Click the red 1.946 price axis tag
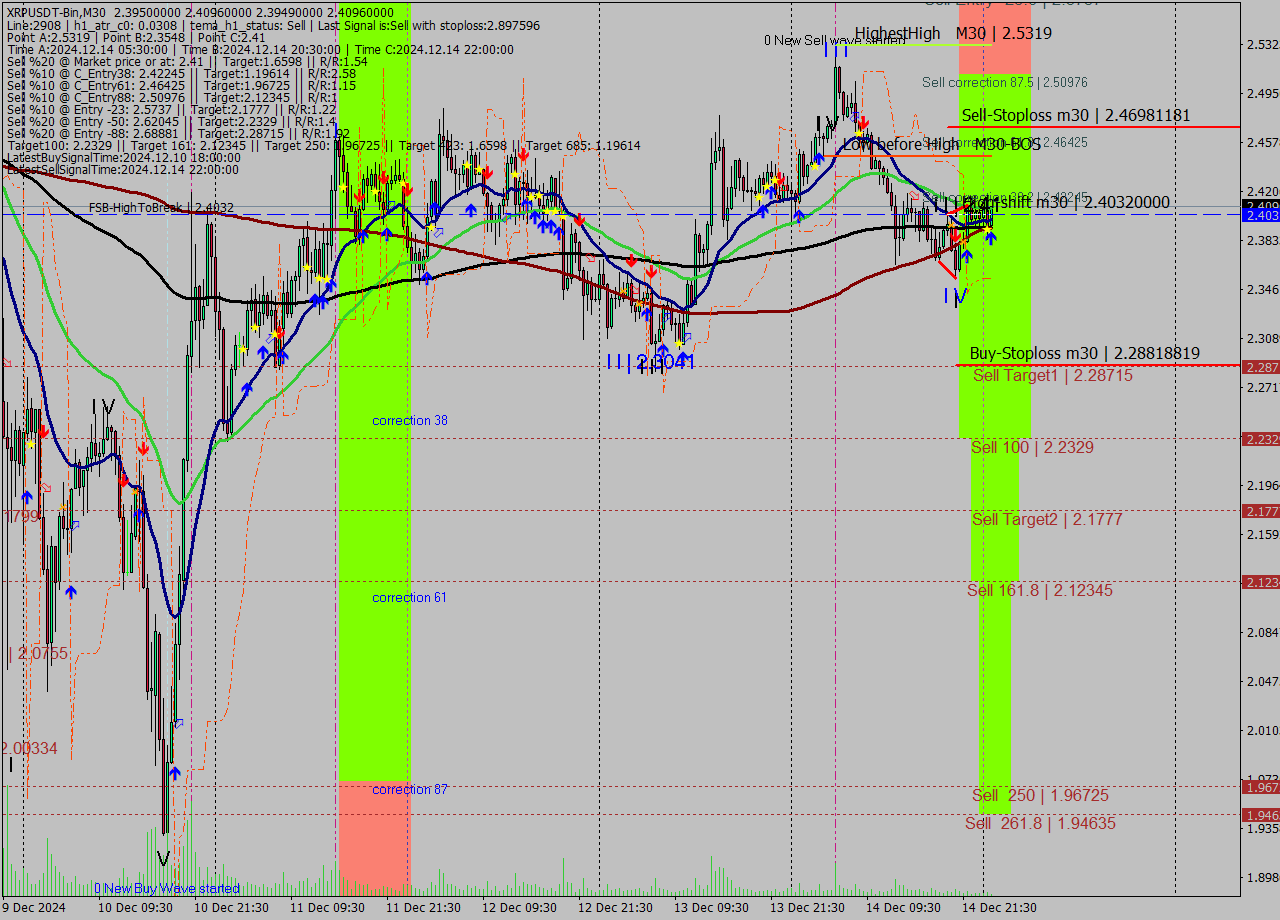 1261,815
